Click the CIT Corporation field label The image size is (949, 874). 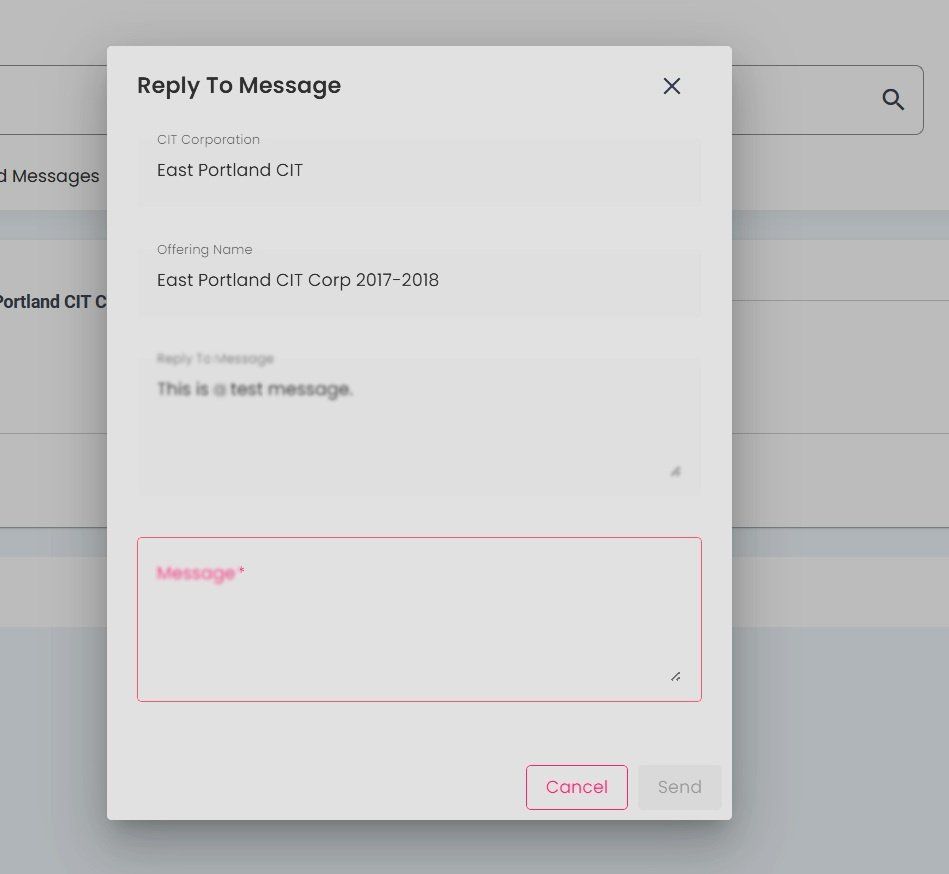pos(208,140)
